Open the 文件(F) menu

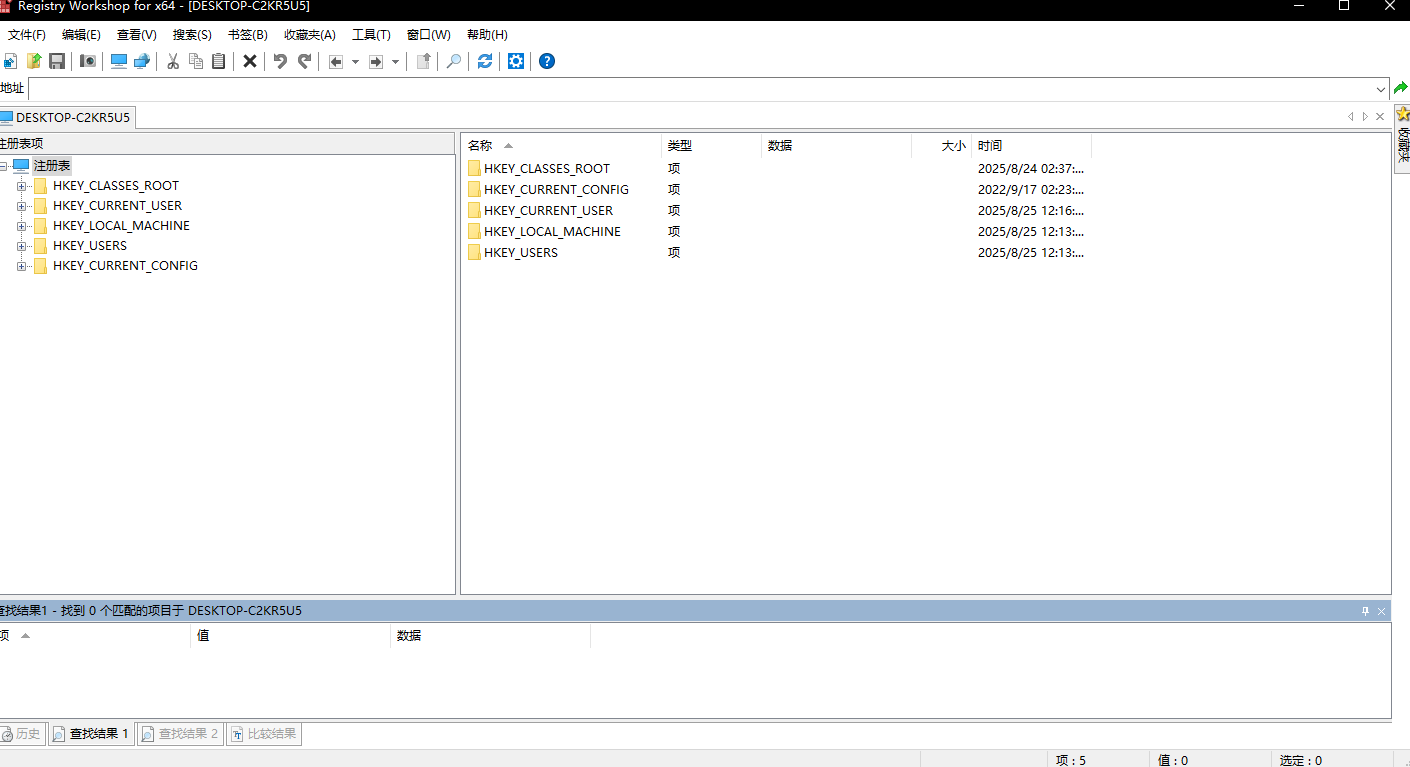pos(27,35)
